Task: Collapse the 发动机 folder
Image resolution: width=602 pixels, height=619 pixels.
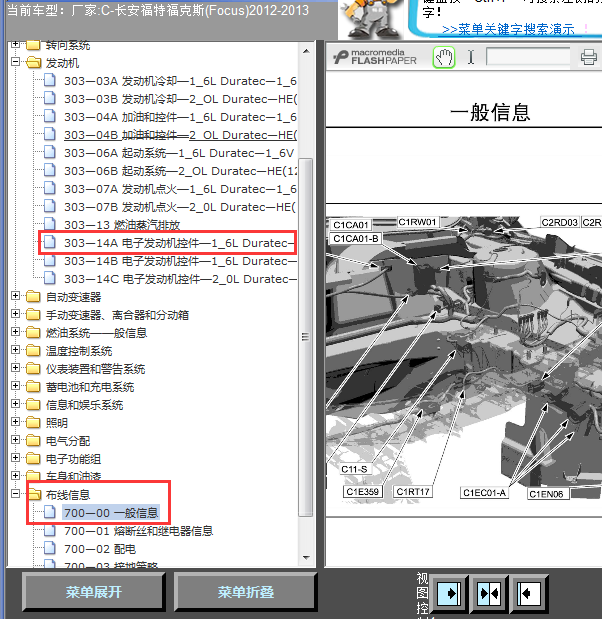Action: (15, 62)
